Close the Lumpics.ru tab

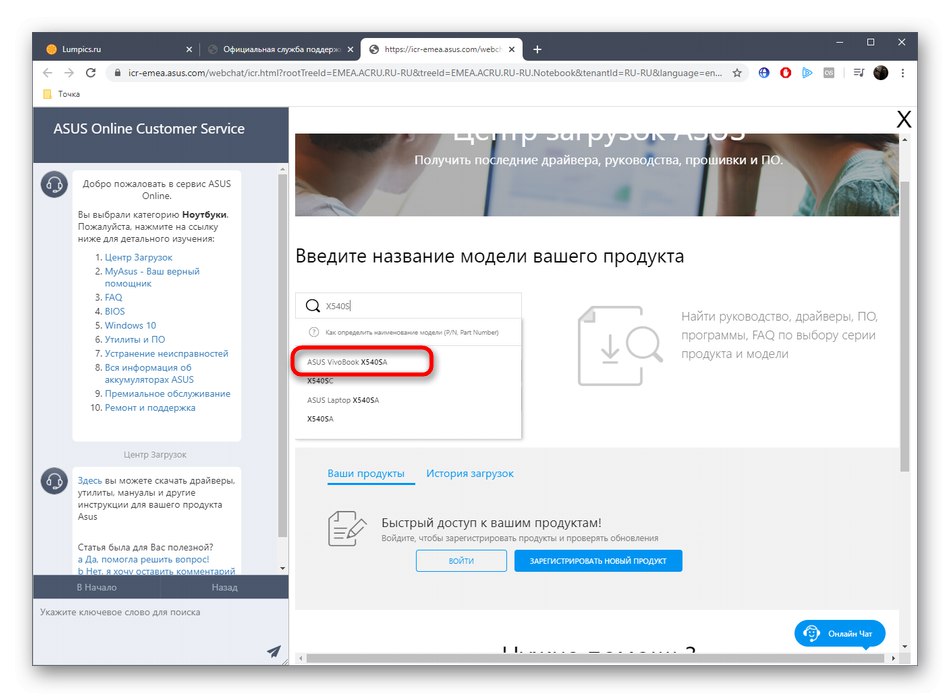coord(189,50)
